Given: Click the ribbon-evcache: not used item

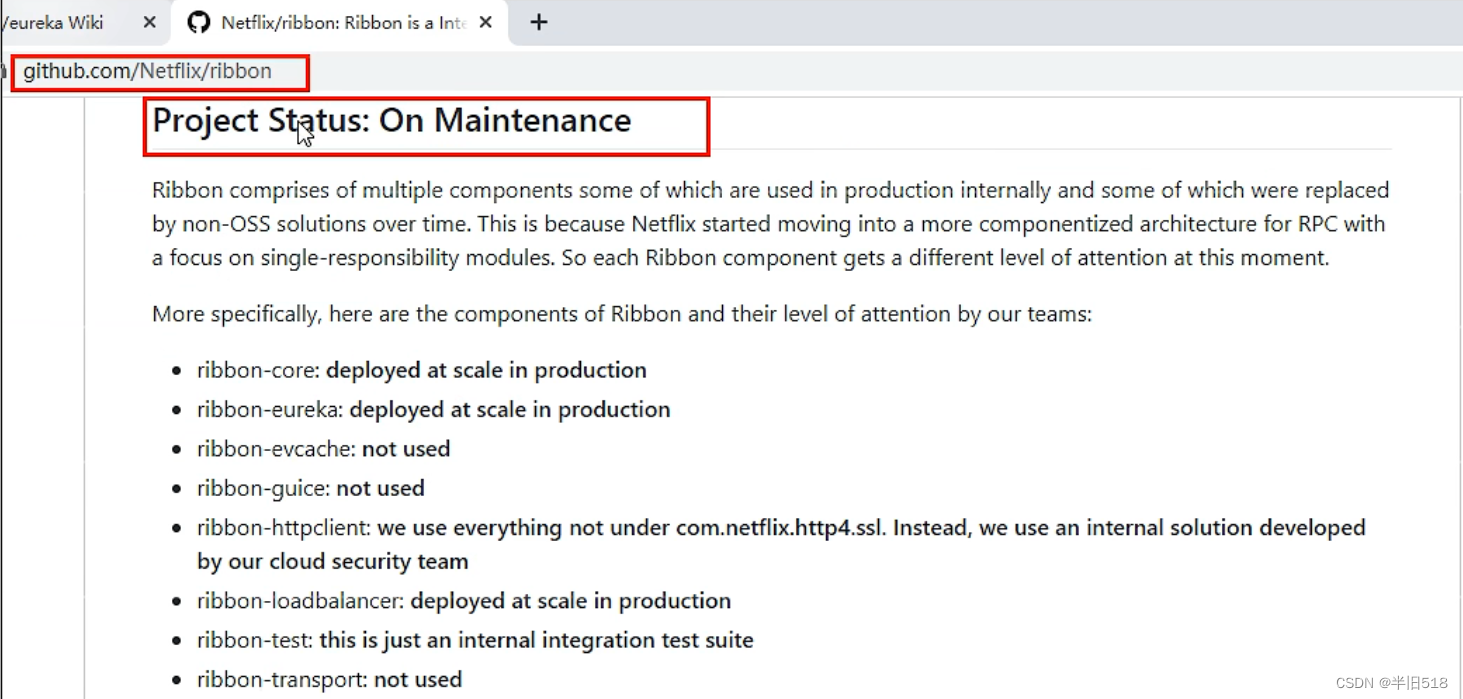Looking at the screenshot, I should point(323,449).
